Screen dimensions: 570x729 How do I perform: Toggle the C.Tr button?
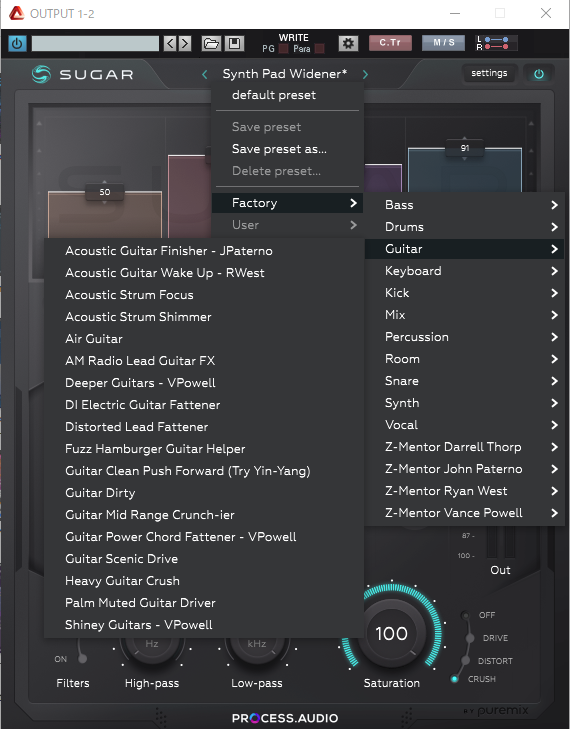point(390,43)
